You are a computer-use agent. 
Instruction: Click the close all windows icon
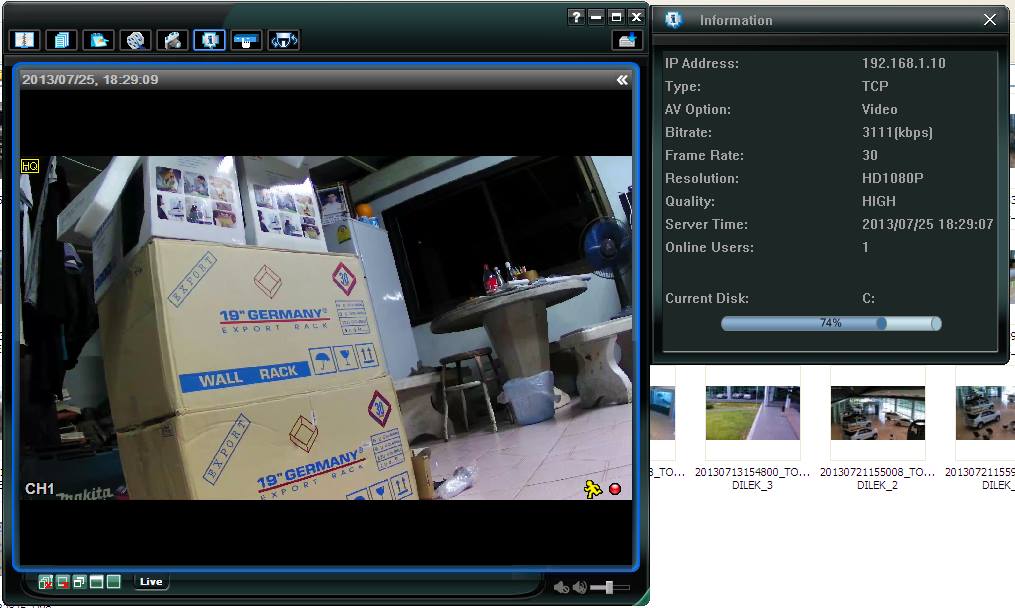[45, 581]
